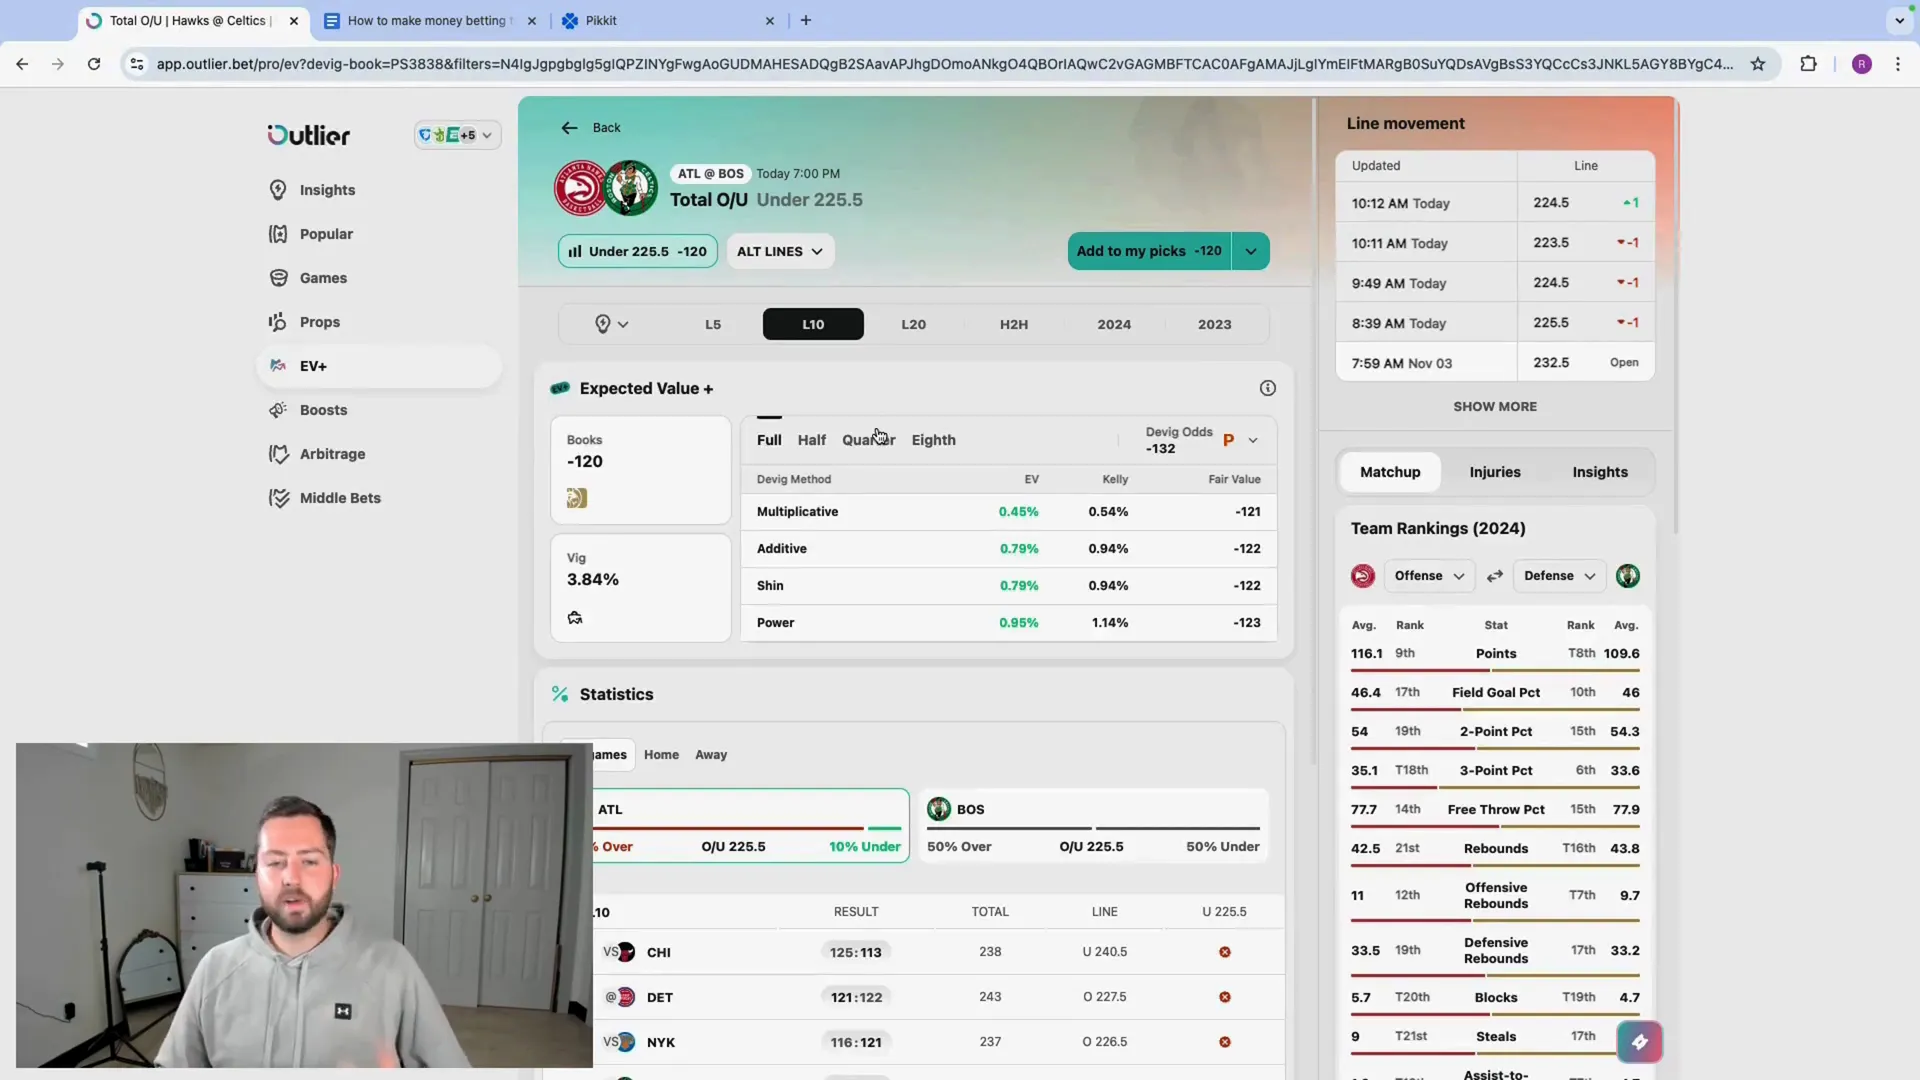The height and width of the screenshot is (1080, 1920).
Task: Reload the current browser page
Action: tap(94, 64)
